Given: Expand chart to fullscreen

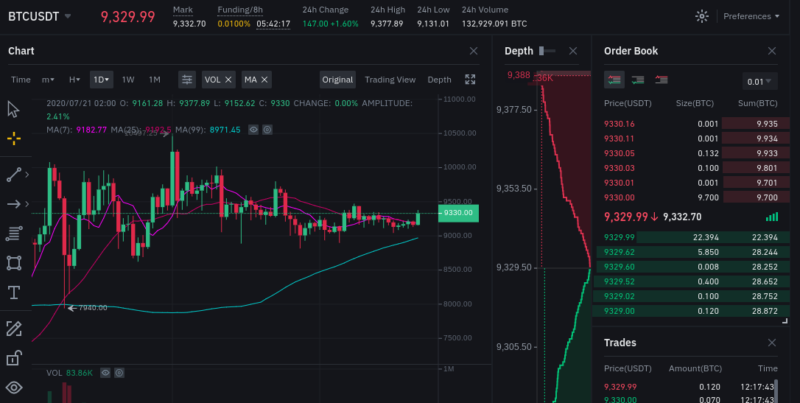Looking at the screenshot, I should pos(470,80).
